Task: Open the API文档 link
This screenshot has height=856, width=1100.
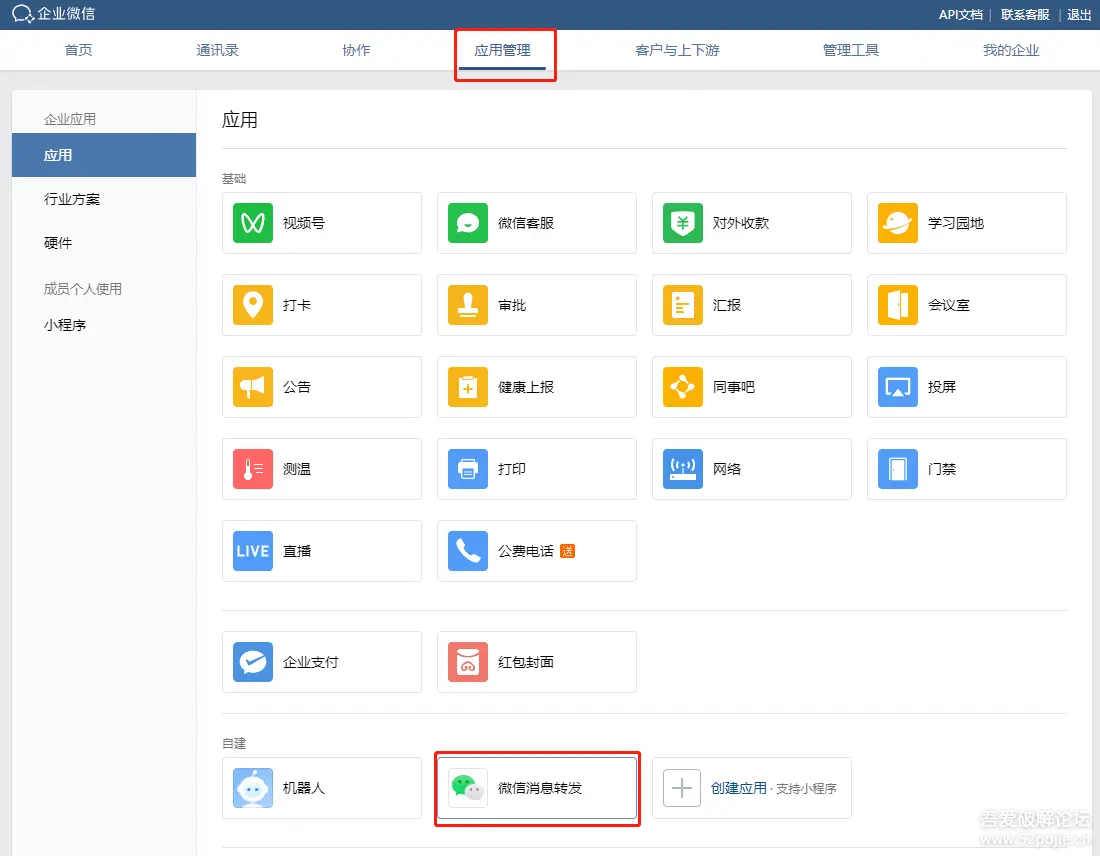Action: [960, 14]
